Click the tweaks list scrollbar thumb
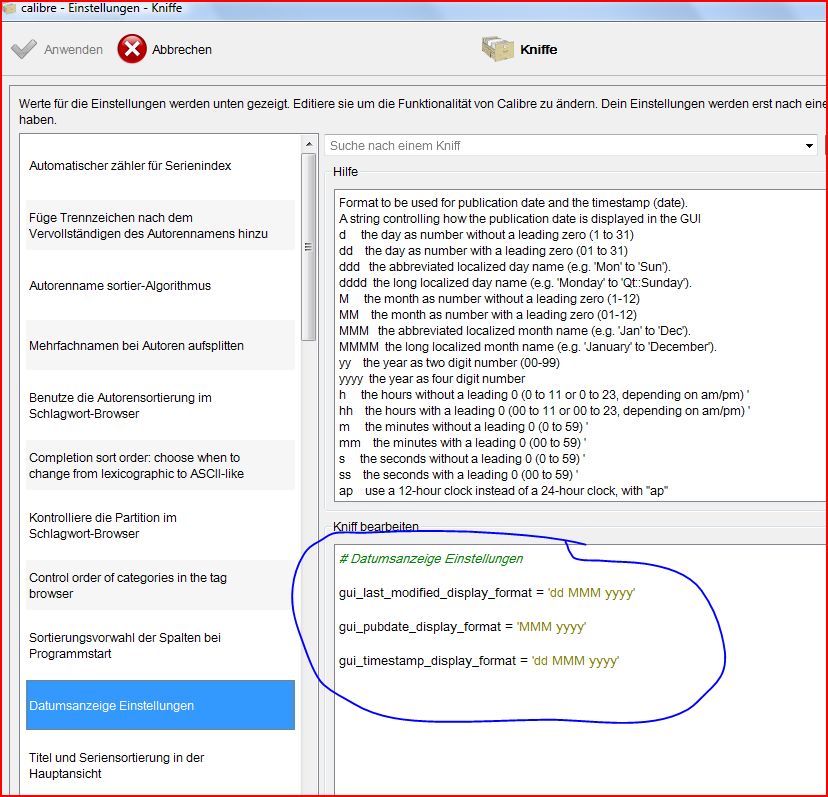The height and width of the screenshot is (797, 828). (x=309, y=247)
